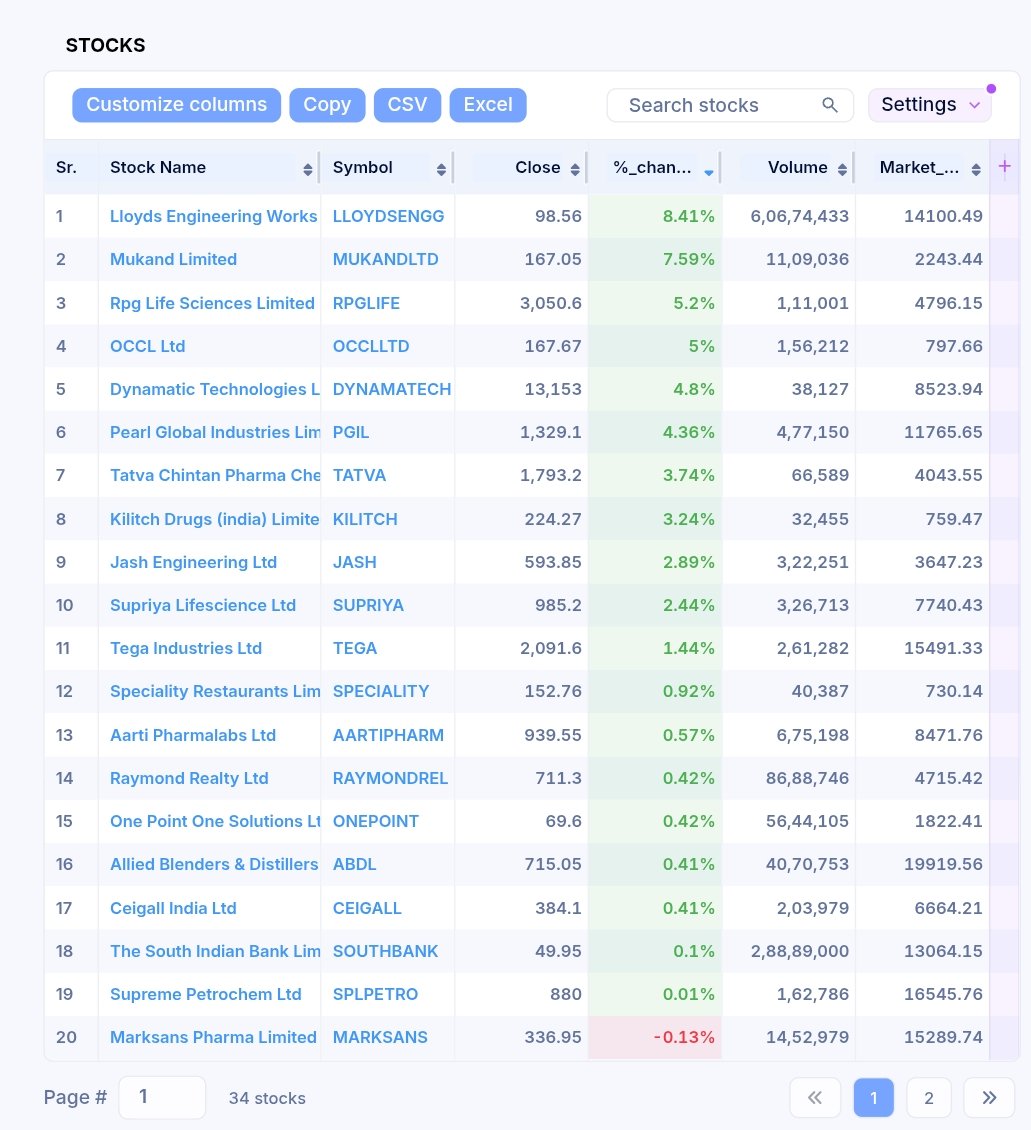The image size is (1031, 1130).
Task: Open OCCL Ltd stock link
Action: click(148, 346)
